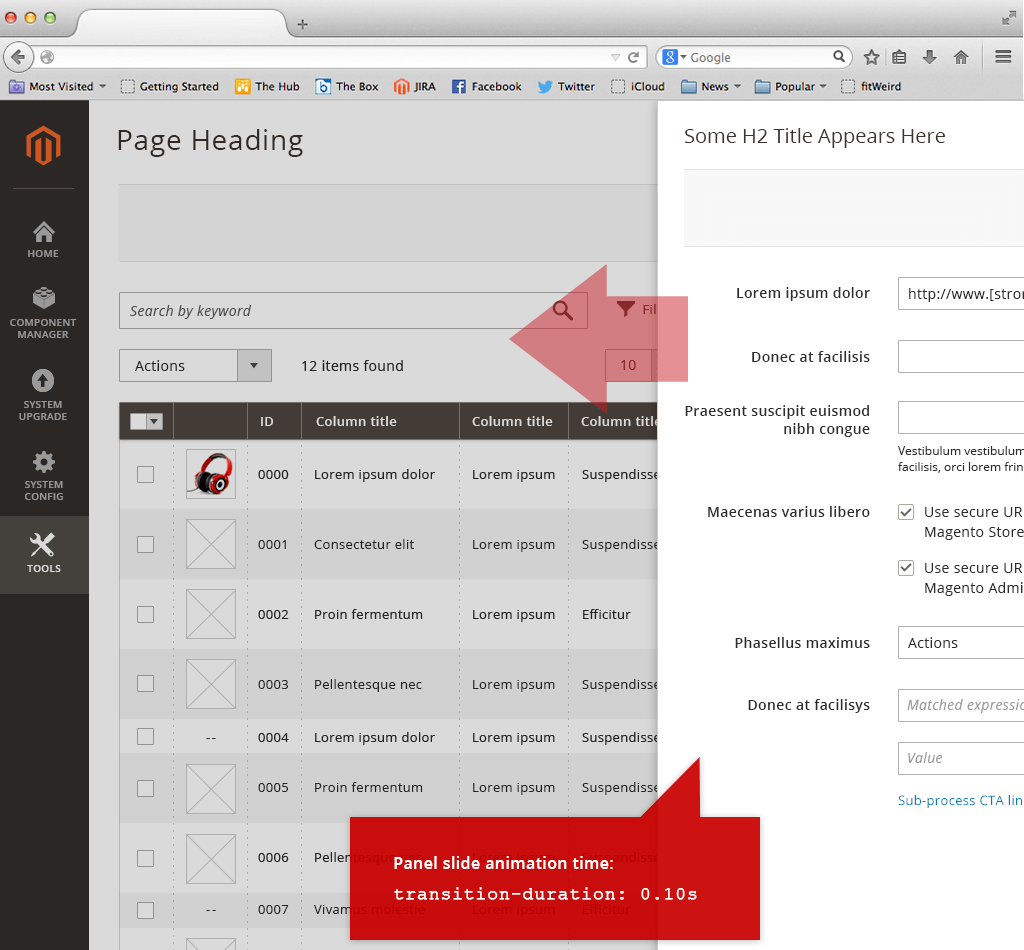Enable Use secure URLs for Magento Storefront

(906, 511)
